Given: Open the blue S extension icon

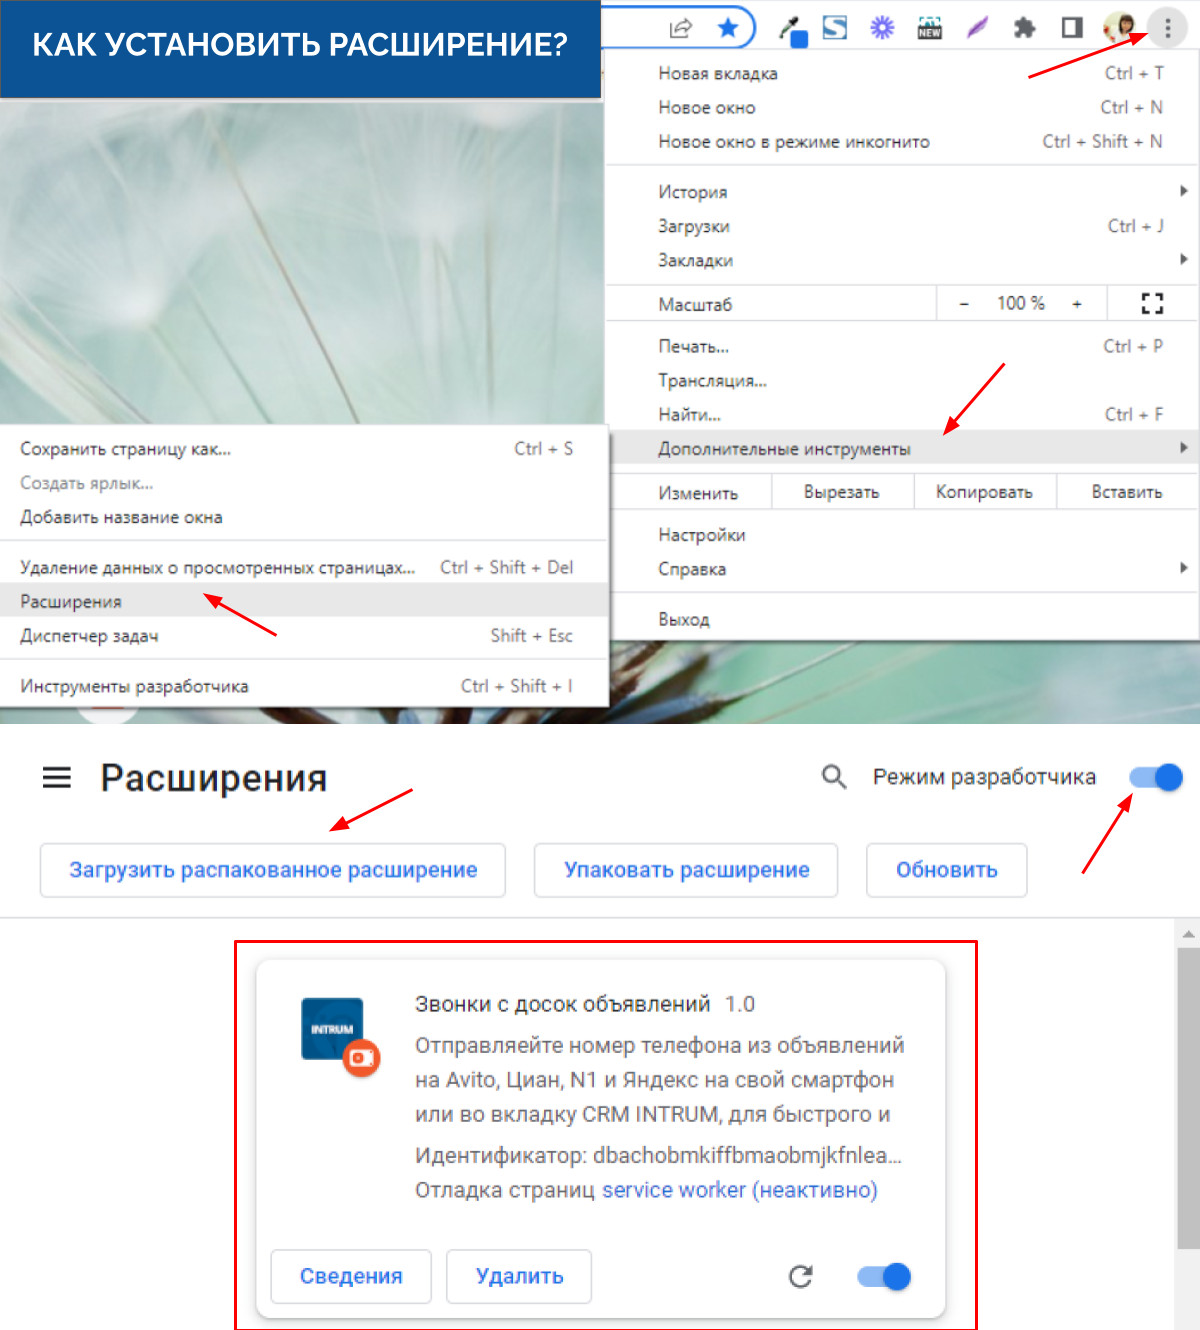Looking at the screenshot, I should point(835,28).
